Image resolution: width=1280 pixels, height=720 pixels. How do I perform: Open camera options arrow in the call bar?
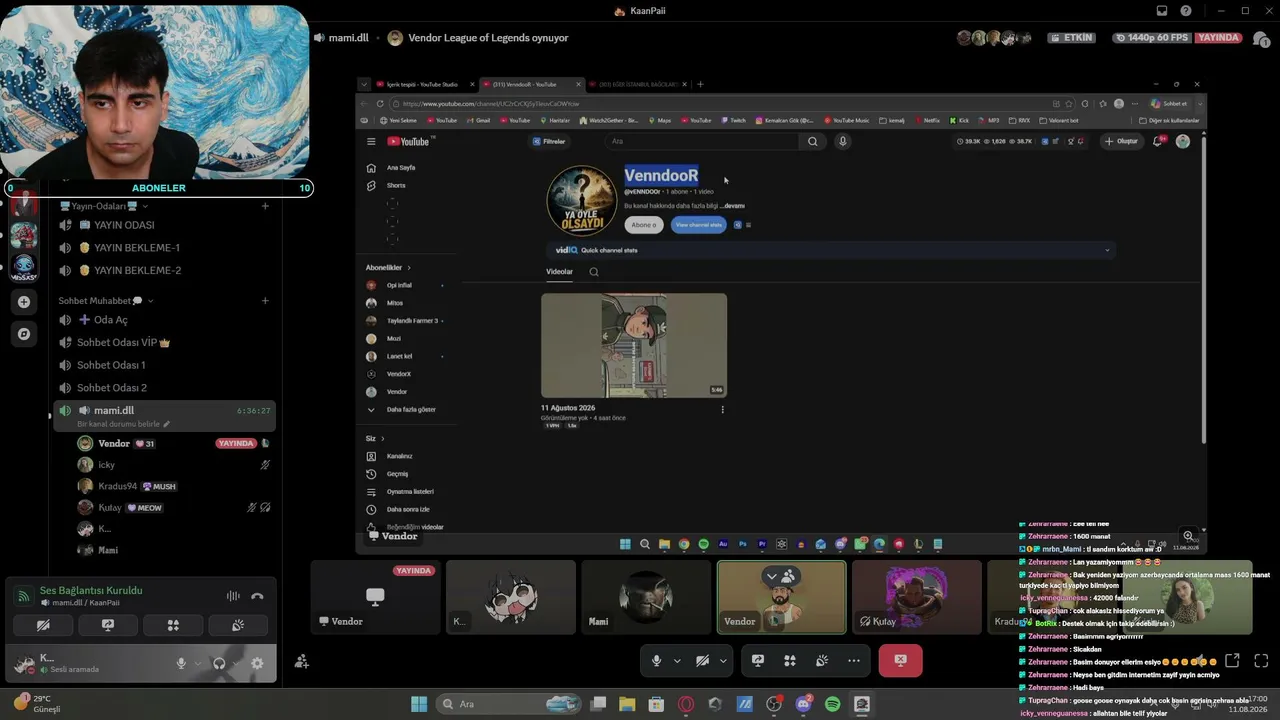pos(723,660)
